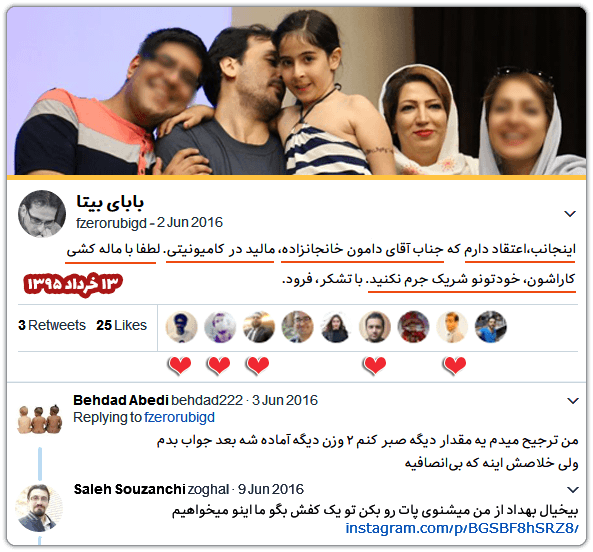The width and height of the screenshot is (593, 552).
Task: Expand Behdad Abedi reply options chevron
Action: (x=573, y=400)
